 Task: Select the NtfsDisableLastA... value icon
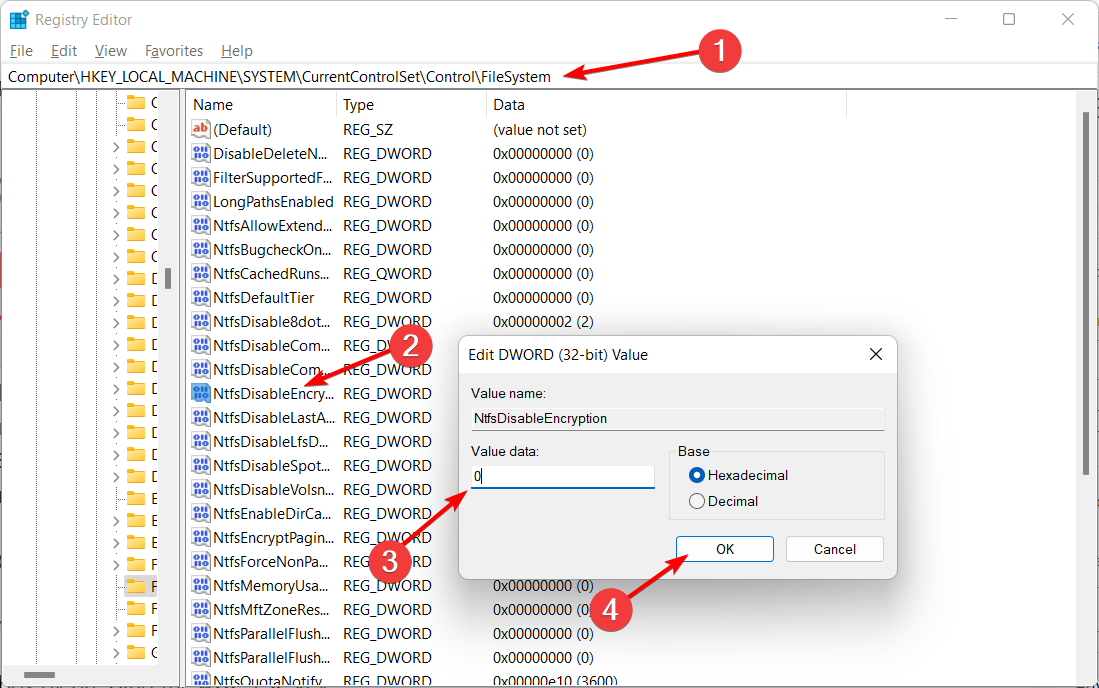[200, 417]
